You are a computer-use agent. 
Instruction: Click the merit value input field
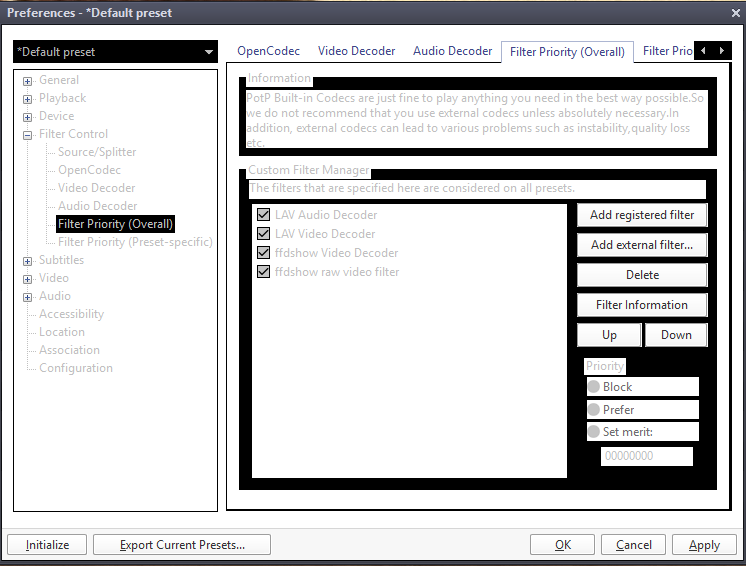[646, 456]
